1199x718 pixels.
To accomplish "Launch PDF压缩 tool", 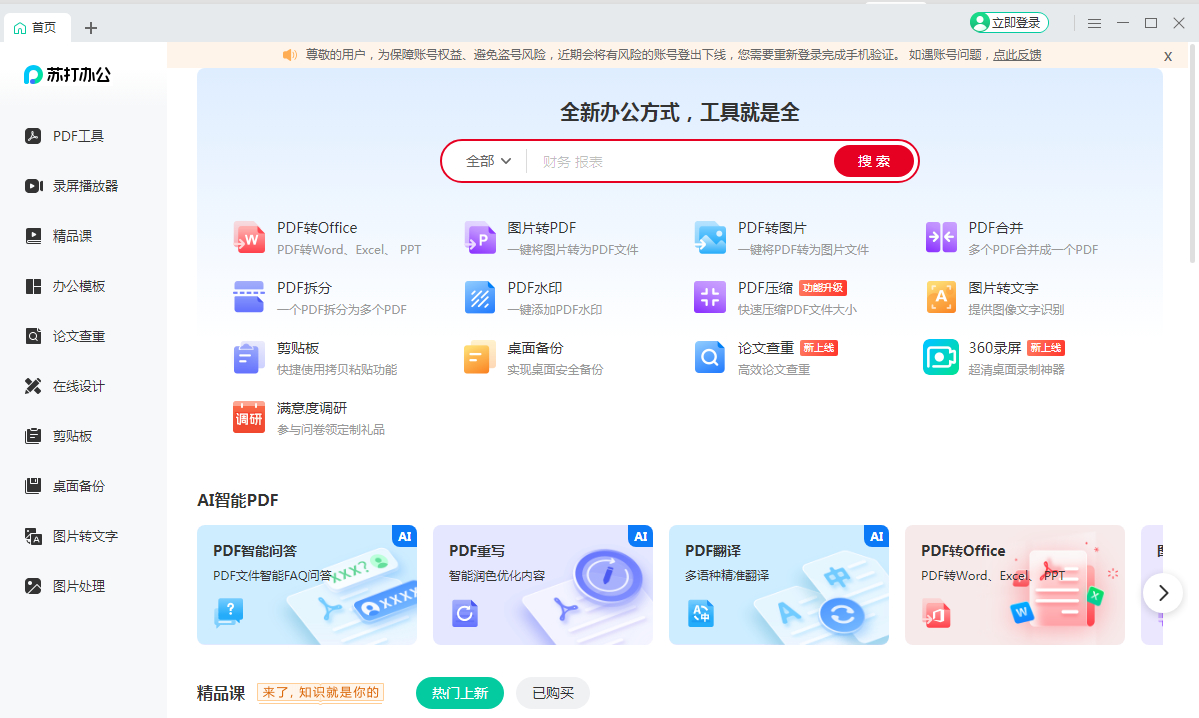I will click(x=776, y=298).
